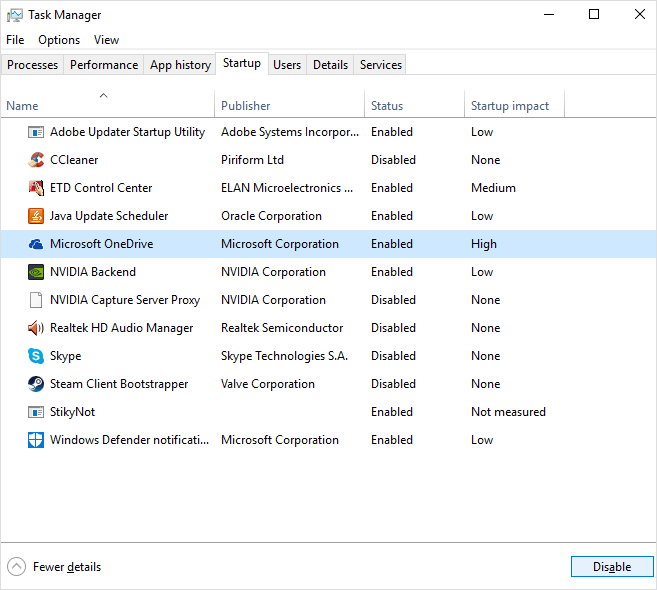This screenshot has width=657, height=590.
Task: Click the Steam Client Bootstrapper icon
Action: tap(36, 384)
